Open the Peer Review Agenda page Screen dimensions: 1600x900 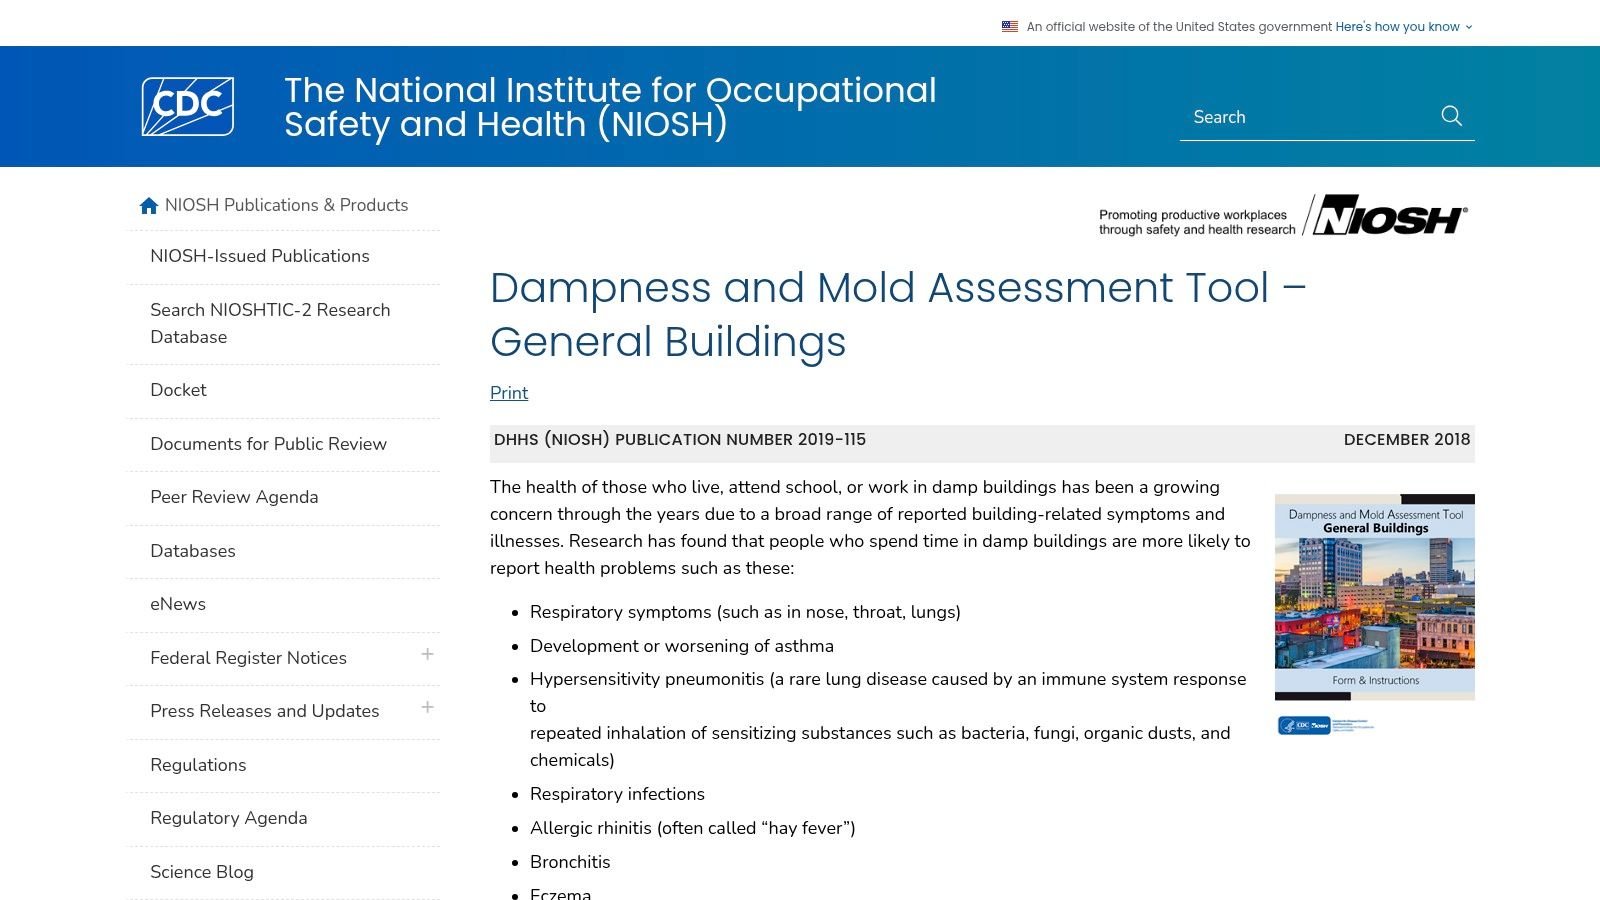click(234, 497)
